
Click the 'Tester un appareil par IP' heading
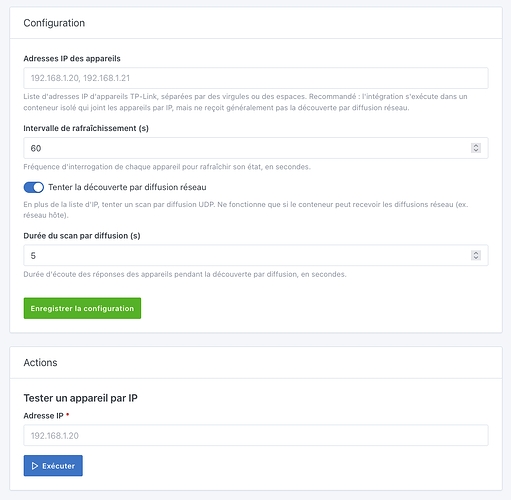(x=80, y=398)
